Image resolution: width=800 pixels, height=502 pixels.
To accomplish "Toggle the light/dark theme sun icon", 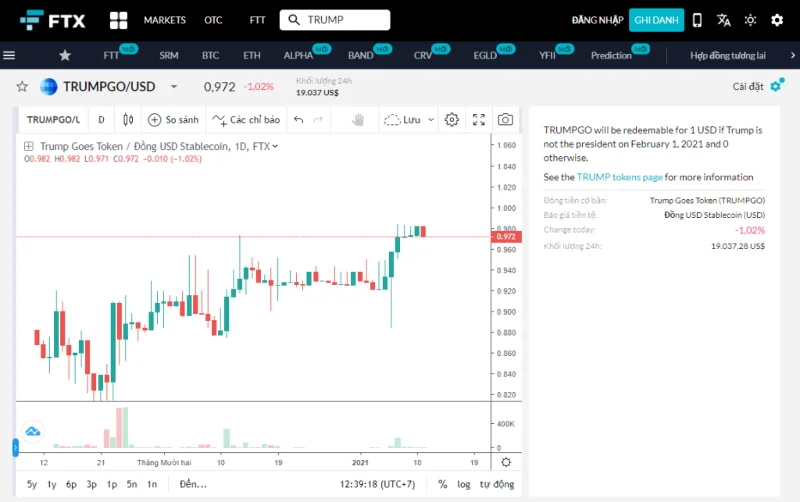I will (x=750, y=20).
